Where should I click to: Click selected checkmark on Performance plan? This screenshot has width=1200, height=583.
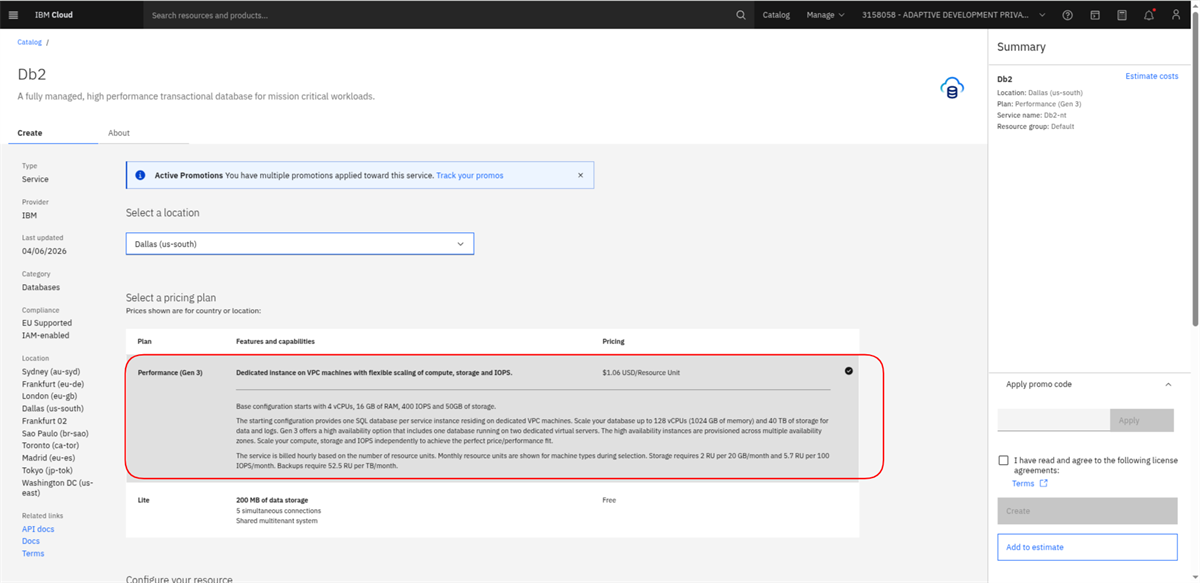click(849, 371)
